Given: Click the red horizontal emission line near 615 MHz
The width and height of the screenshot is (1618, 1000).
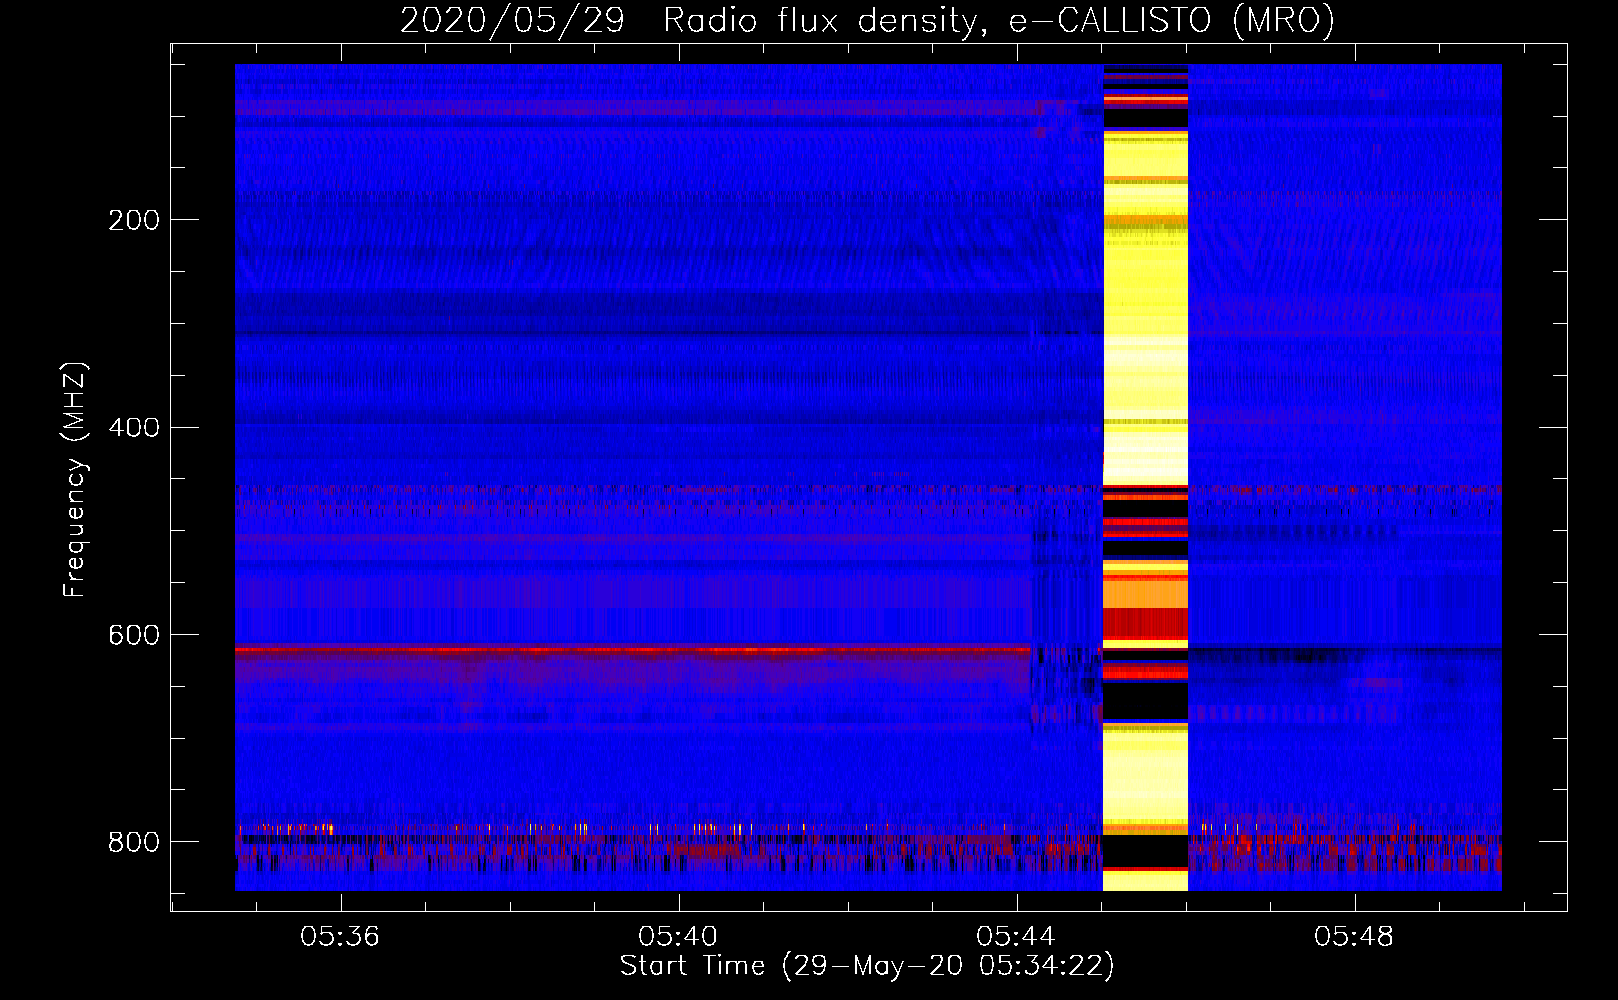Looking at the screenshot, I should (x=633, y=650).
